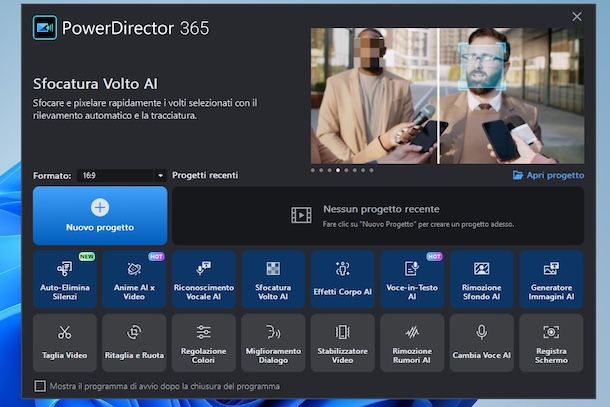Open Stabilizzatore Video tool
610x407 pixels.
(343, 343)
